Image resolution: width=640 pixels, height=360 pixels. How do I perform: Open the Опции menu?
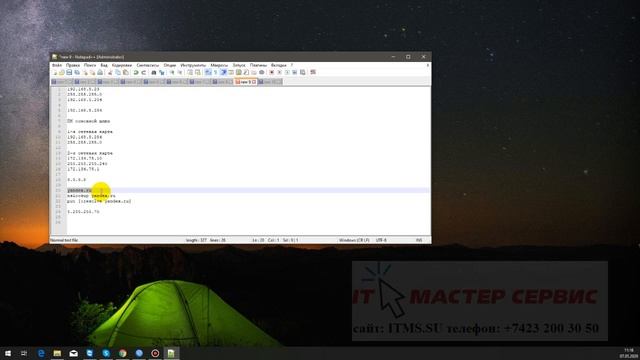coord(170,65)
